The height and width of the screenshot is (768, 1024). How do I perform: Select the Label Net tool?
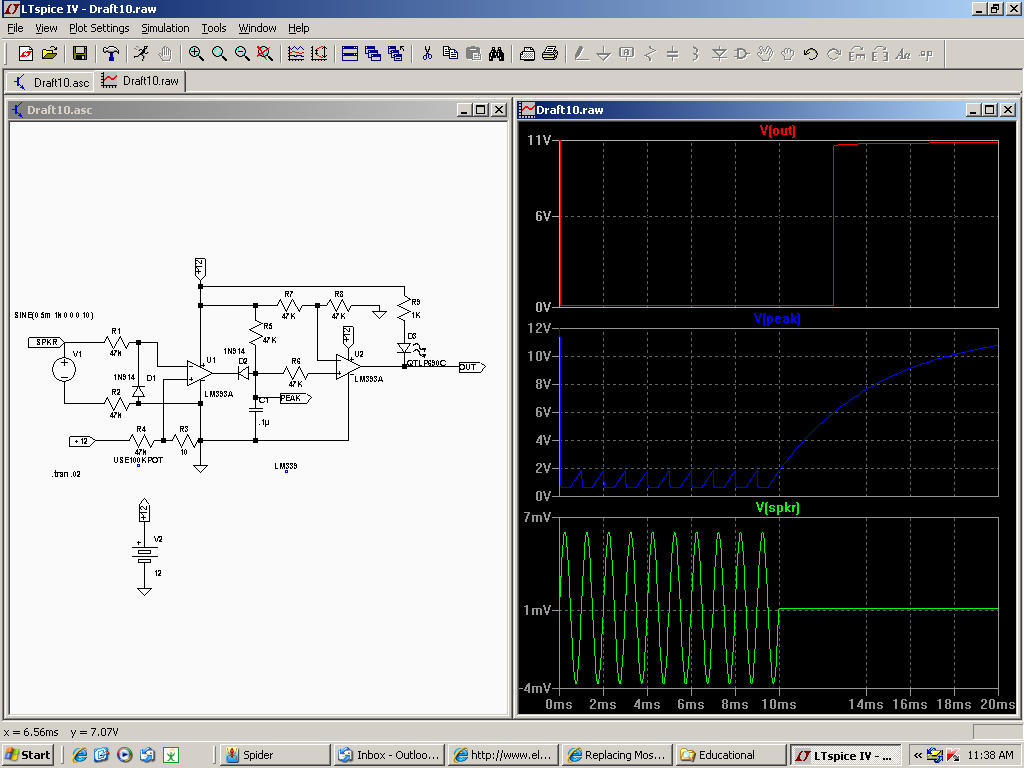[x=626, y=54]
